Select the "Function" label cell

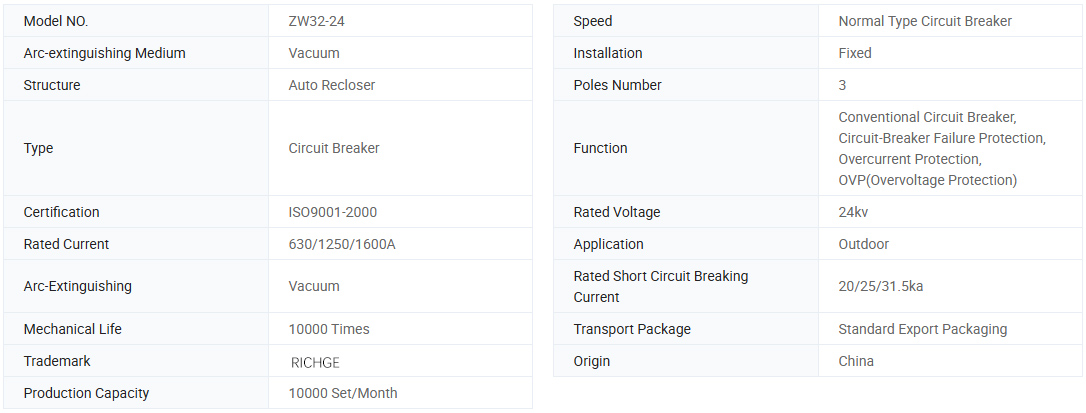point(600,148)
